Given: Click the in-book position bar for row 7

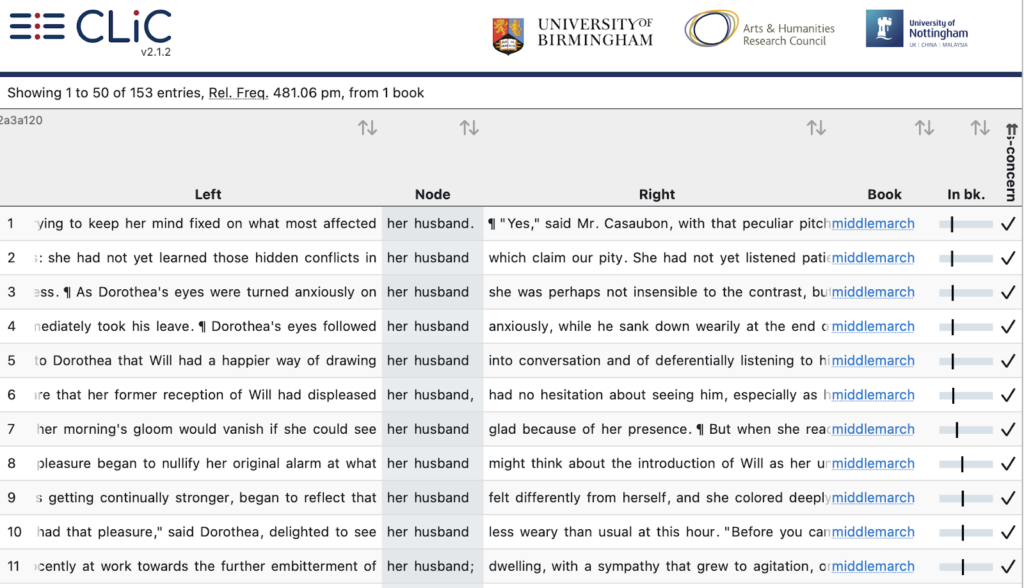Looking at the screenshot, I should click(x=965, y=429).
